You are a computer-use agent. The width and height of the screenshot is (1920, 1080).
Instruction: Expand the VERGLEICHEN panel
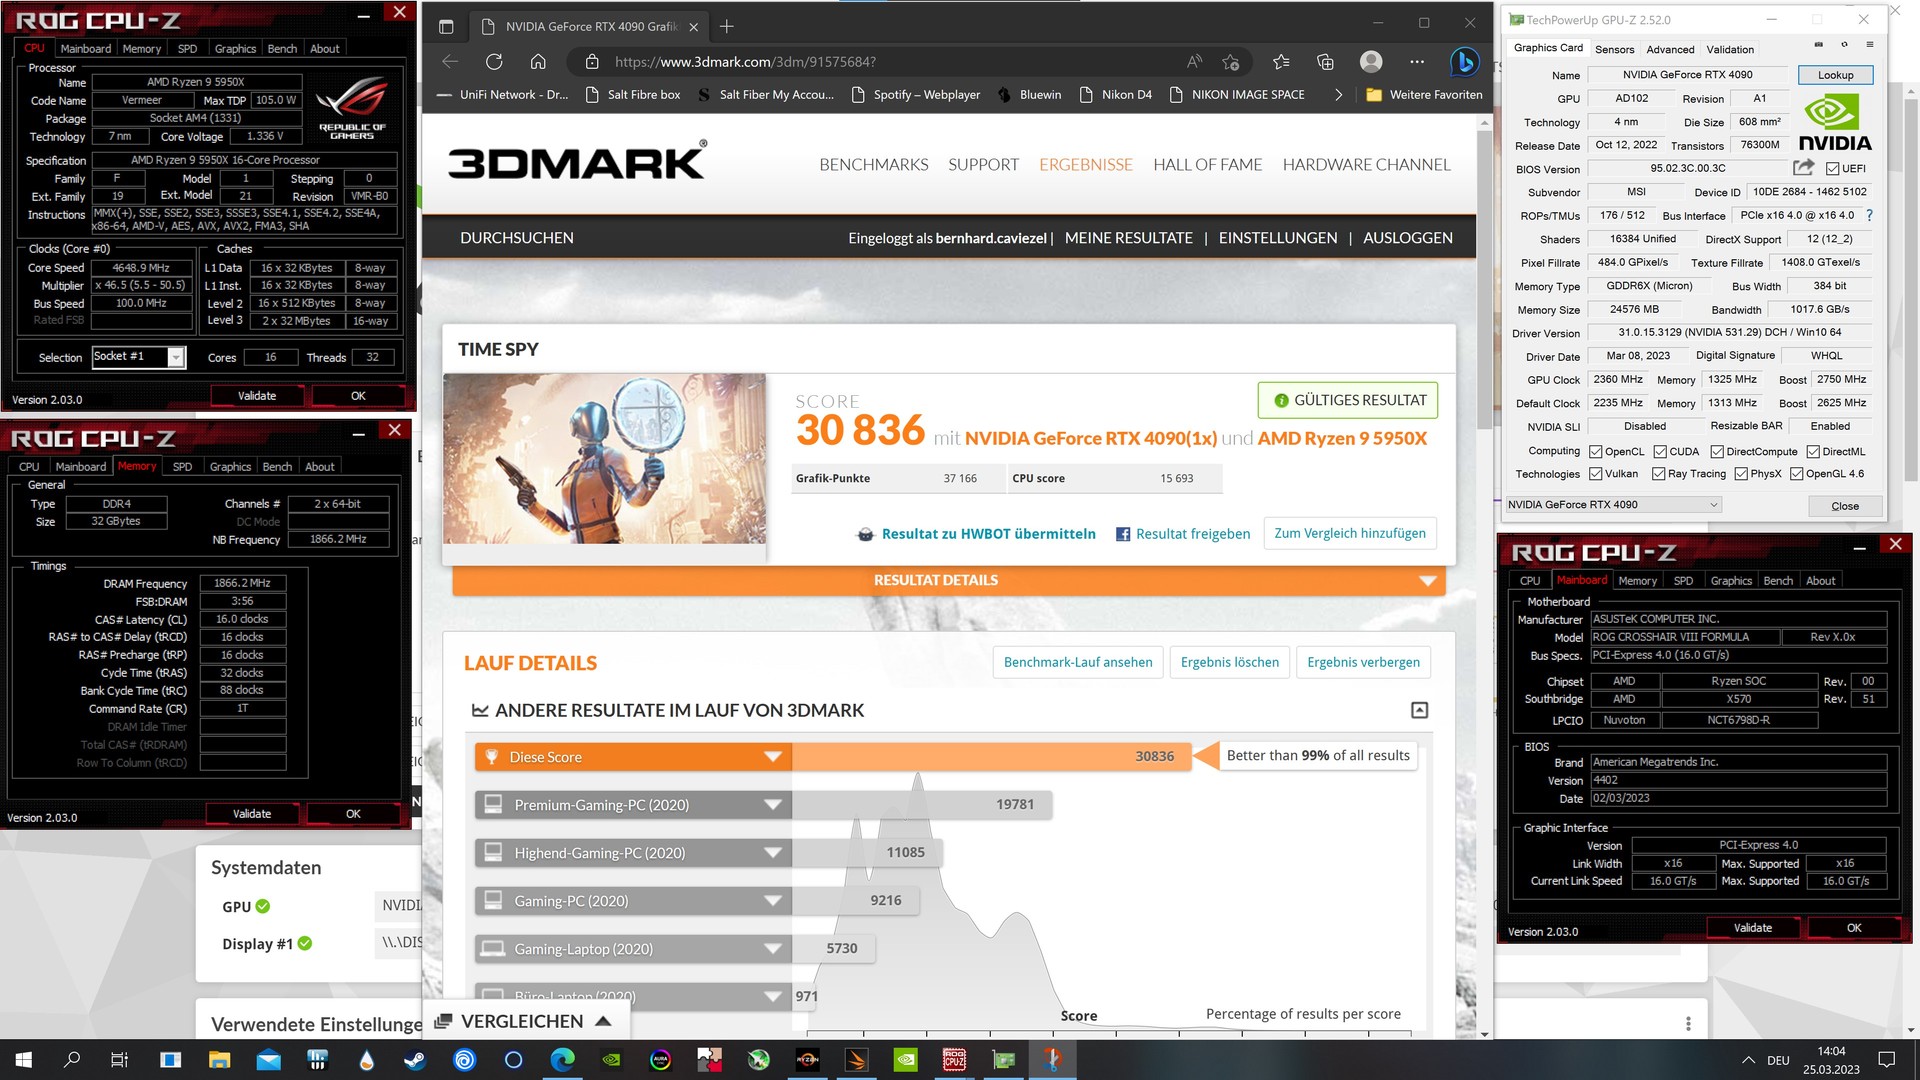point(525,1021)
